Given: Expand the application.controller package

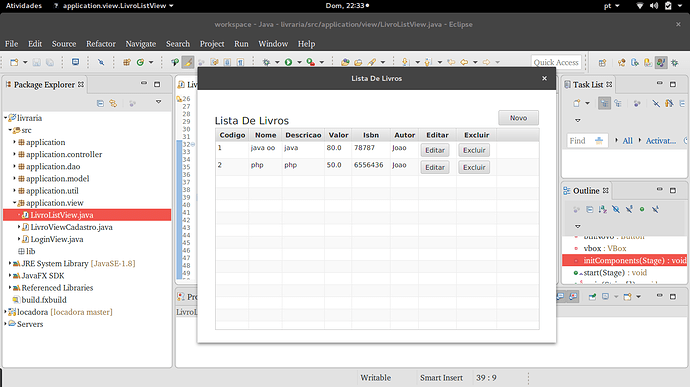Looking at the screenshot, I should click(x=14, y=155).
